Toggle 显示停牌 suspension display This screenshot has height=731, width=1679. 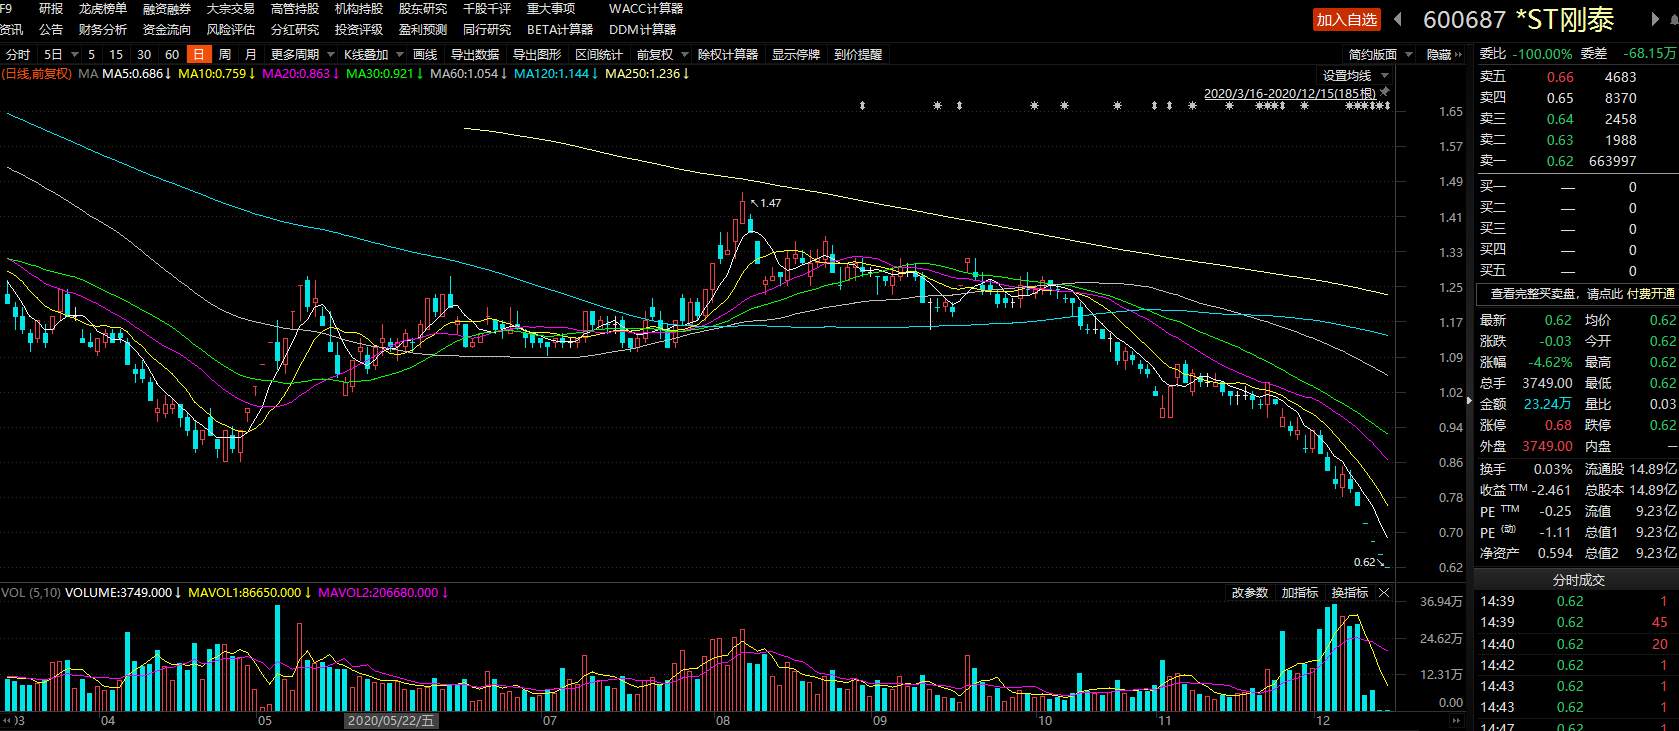pos(796,55)
